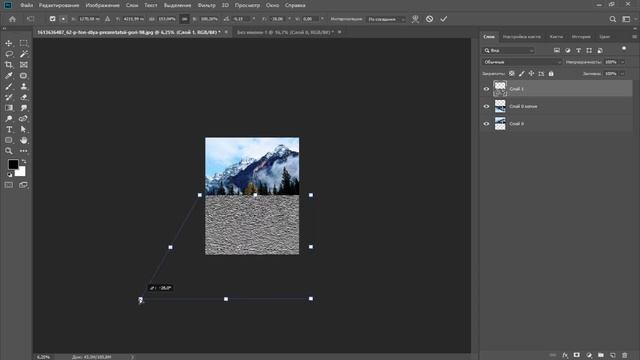Hide the bottom Слой 0 layer
The height and width of the screenshot is (360, 640).
pos(486,124)
